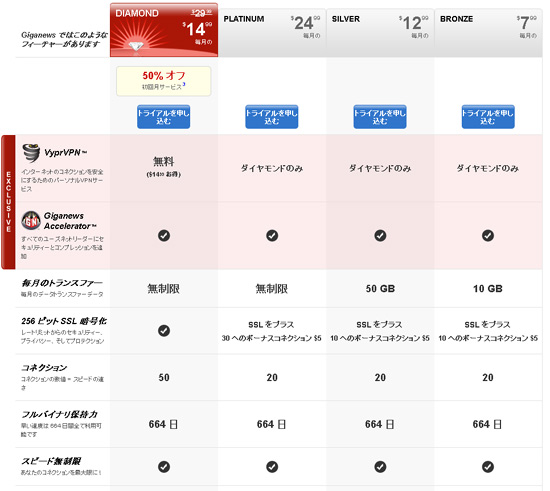Viewport: 550px width, 491px height.
Task: Click the VyprVPN tornado logo icon
Action: (x=31, y=153)
